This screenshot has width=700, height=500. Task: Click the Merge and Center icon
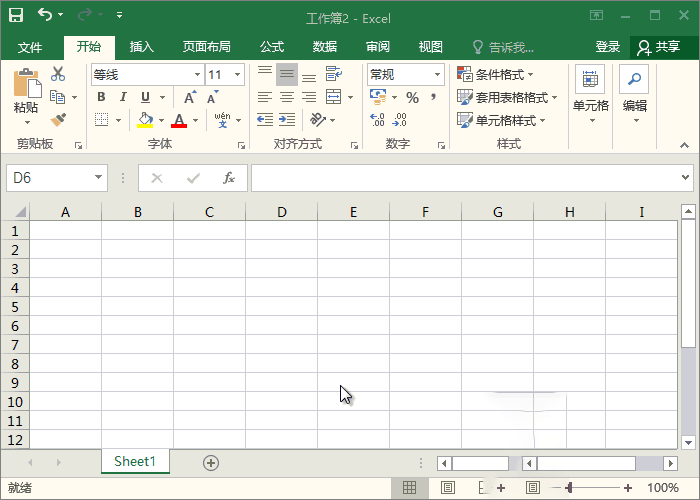coord(333,96)
